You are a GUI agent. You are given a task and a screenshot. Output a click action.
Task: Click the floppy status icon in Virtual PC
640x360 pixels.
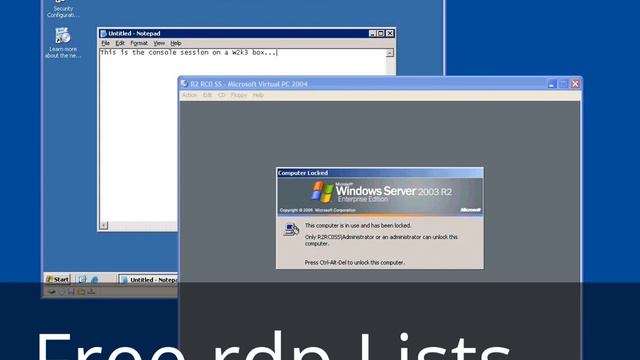[x=71, y=292]
